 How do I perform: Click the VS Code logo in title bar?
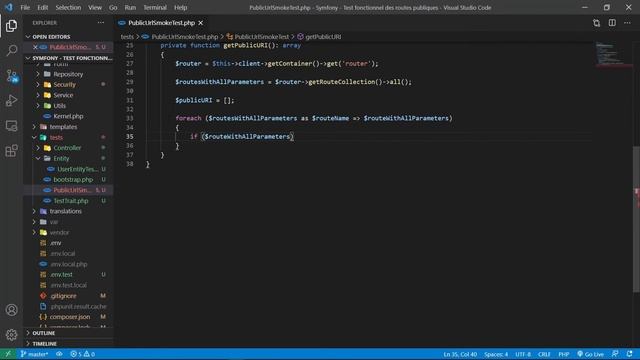coord(9,7)
